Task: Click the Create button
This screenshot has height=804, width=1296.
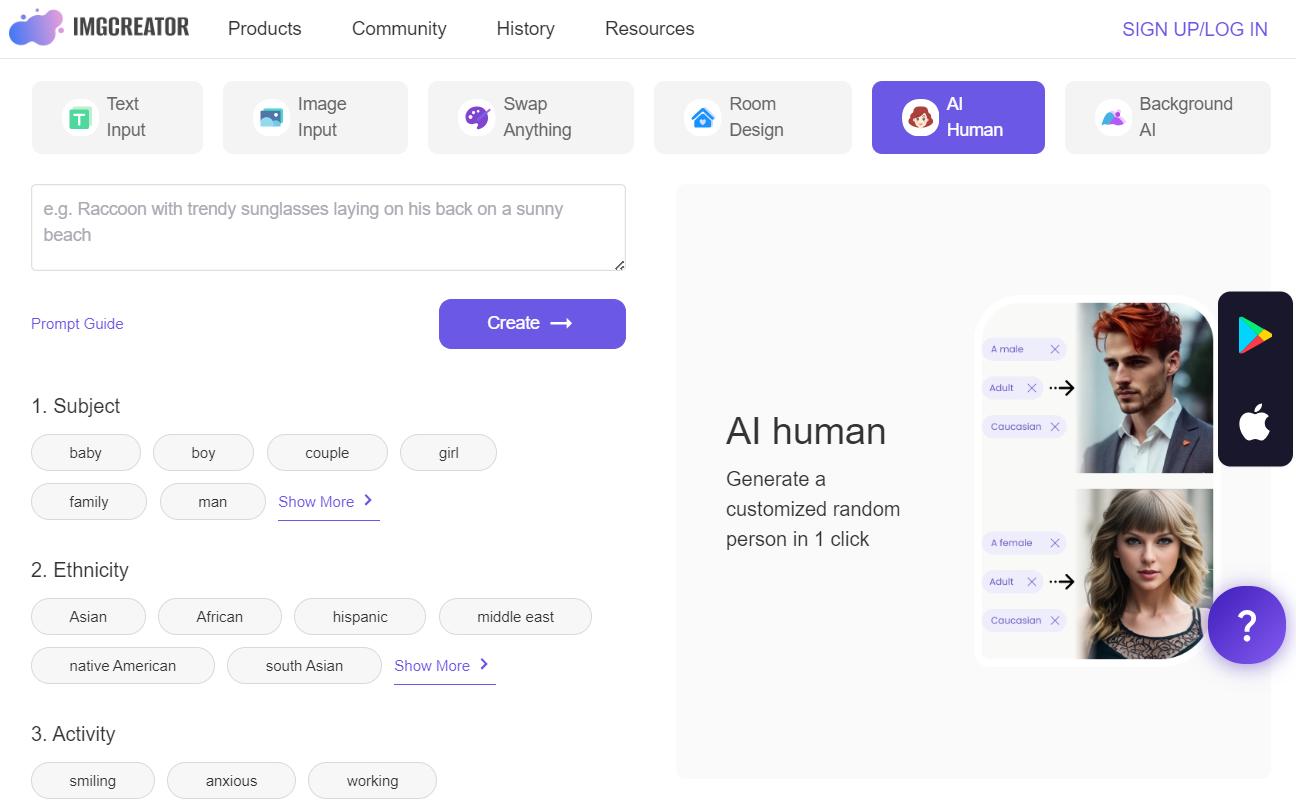Action: (532, 323)
